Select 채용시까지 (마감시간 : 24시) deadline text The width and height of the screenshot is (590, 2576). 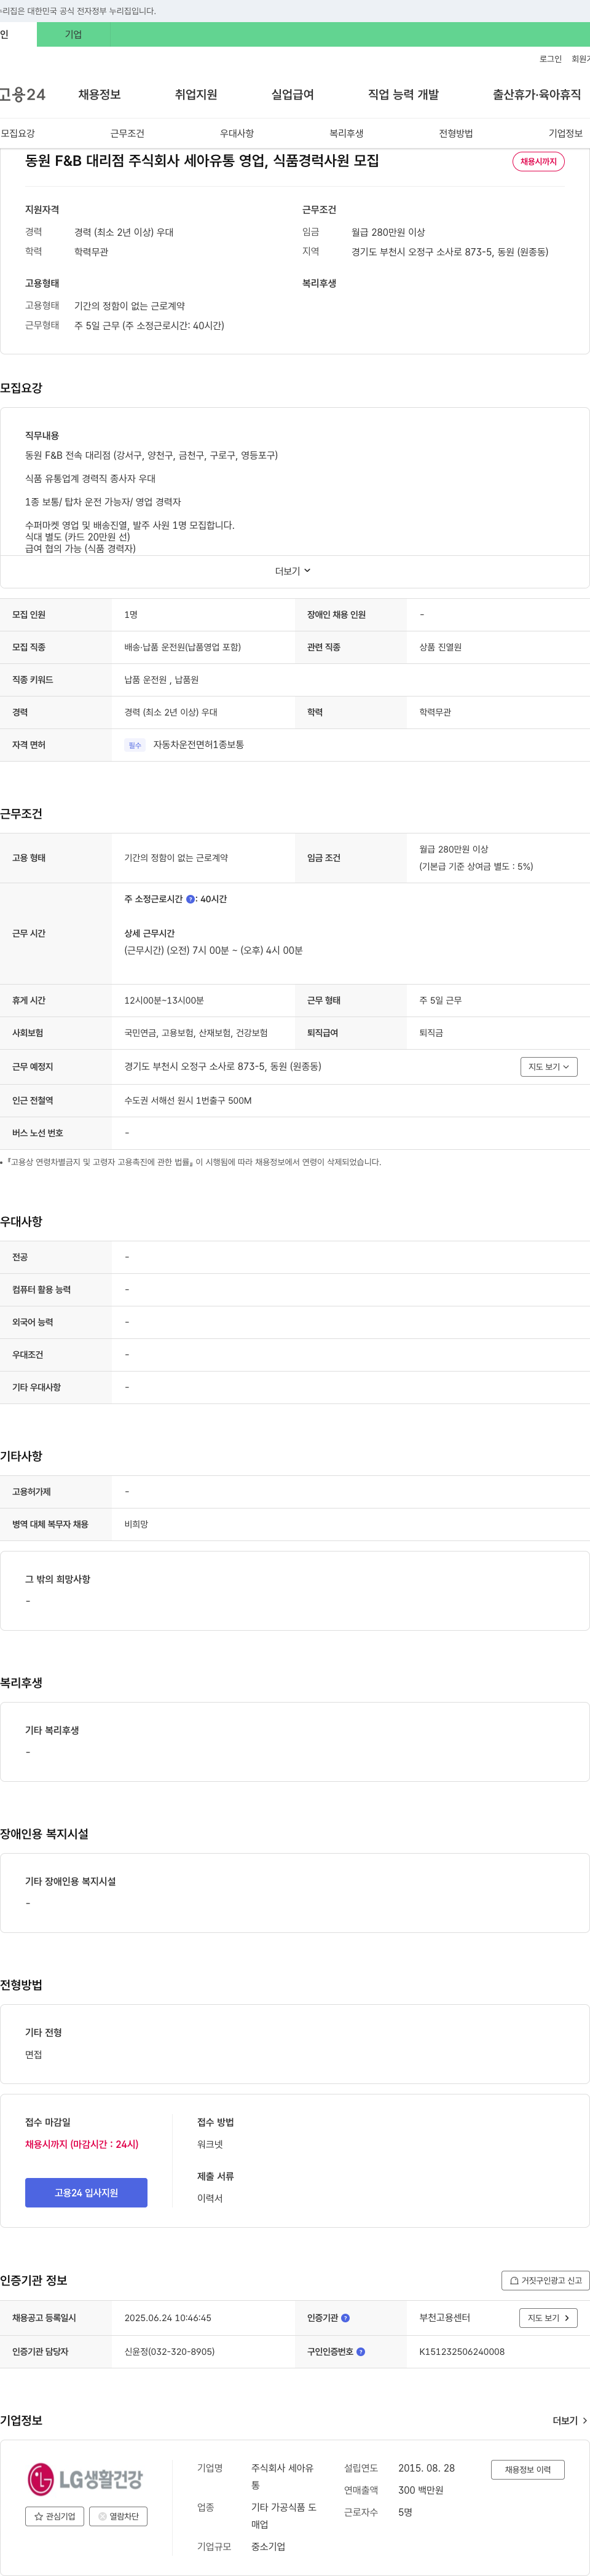coord(82,2144)
